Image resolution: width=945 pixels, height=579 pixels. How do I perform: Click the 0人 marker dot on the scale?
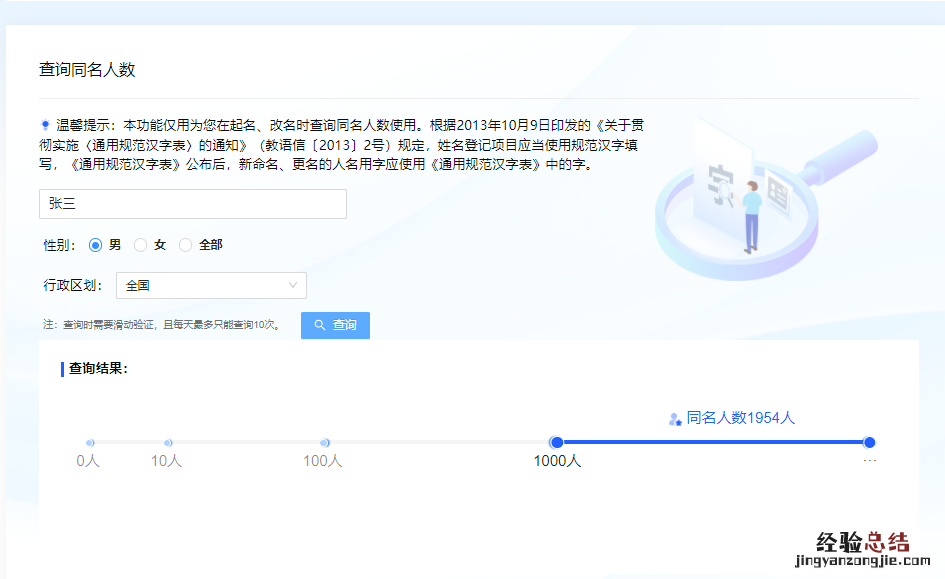90,442
